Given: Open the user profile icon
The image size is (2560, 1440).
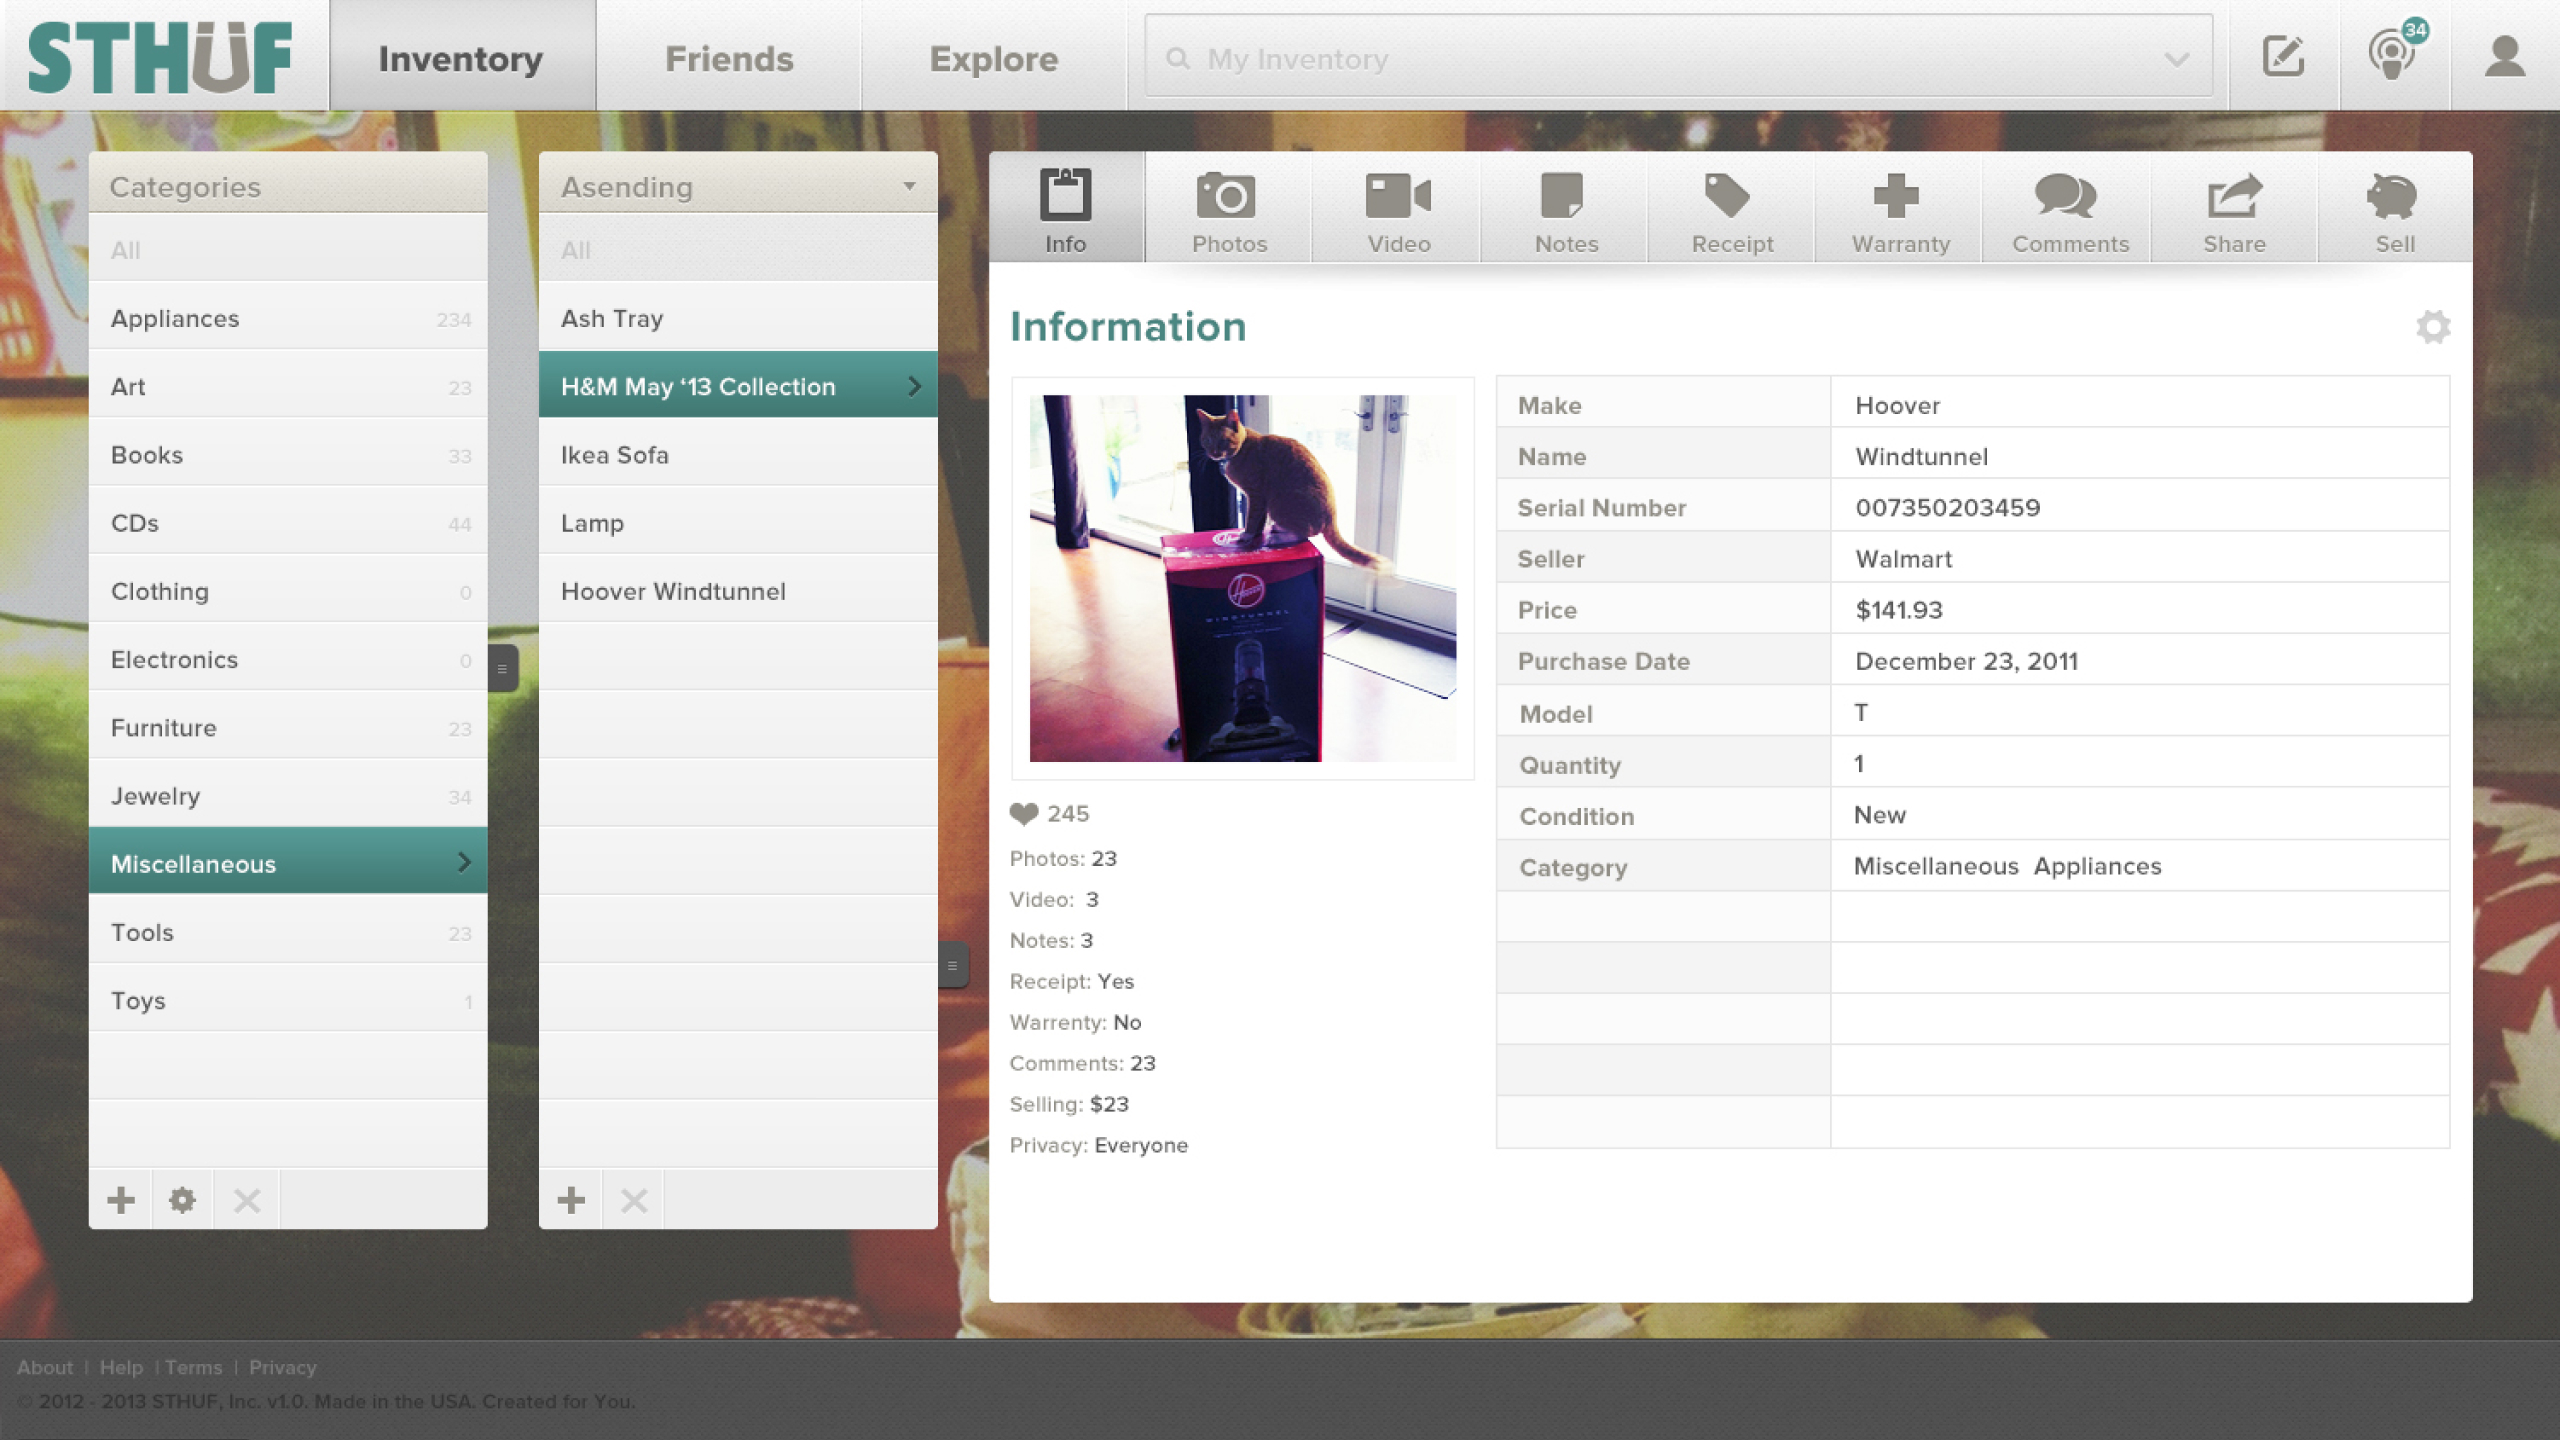Looking at the screenshot, I should click(2504, 56).
